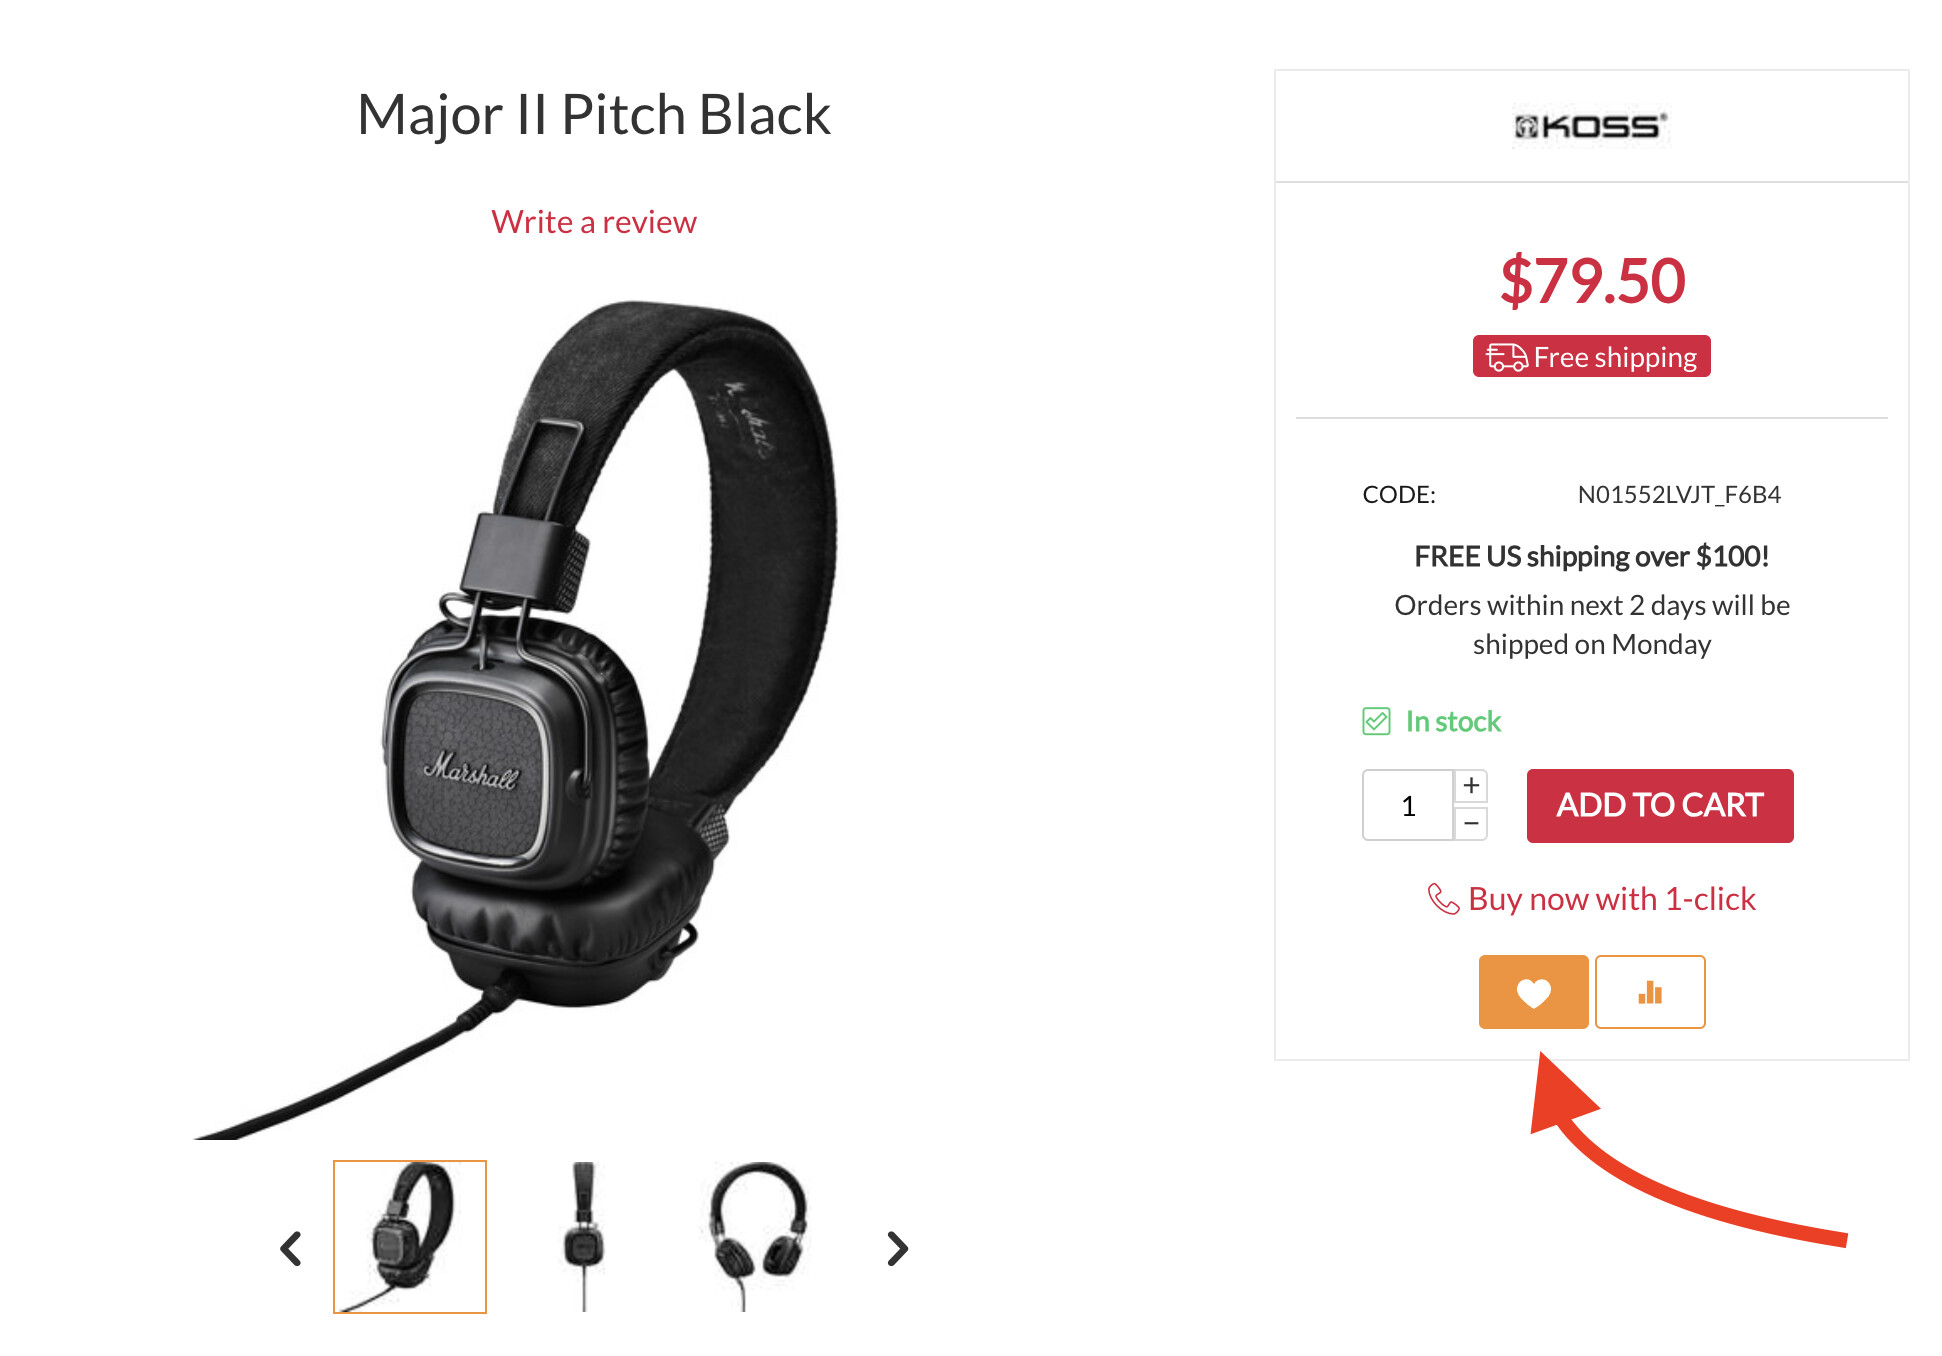Open the Write a review link
This screenshot has width=1942, height=1356.
[x=594, y=222]
